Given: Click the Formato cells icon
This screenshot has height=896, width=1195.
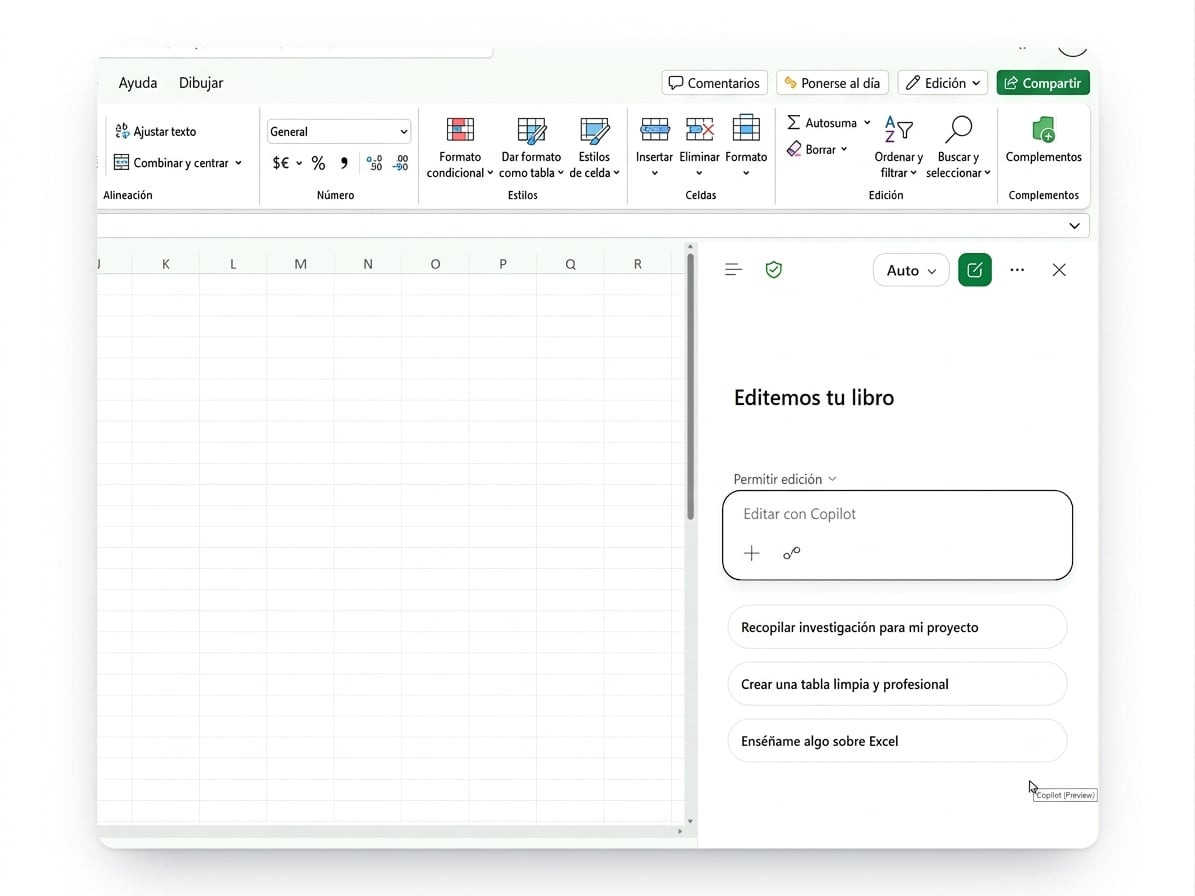Looking at the screenshot, I should [746, 130].
